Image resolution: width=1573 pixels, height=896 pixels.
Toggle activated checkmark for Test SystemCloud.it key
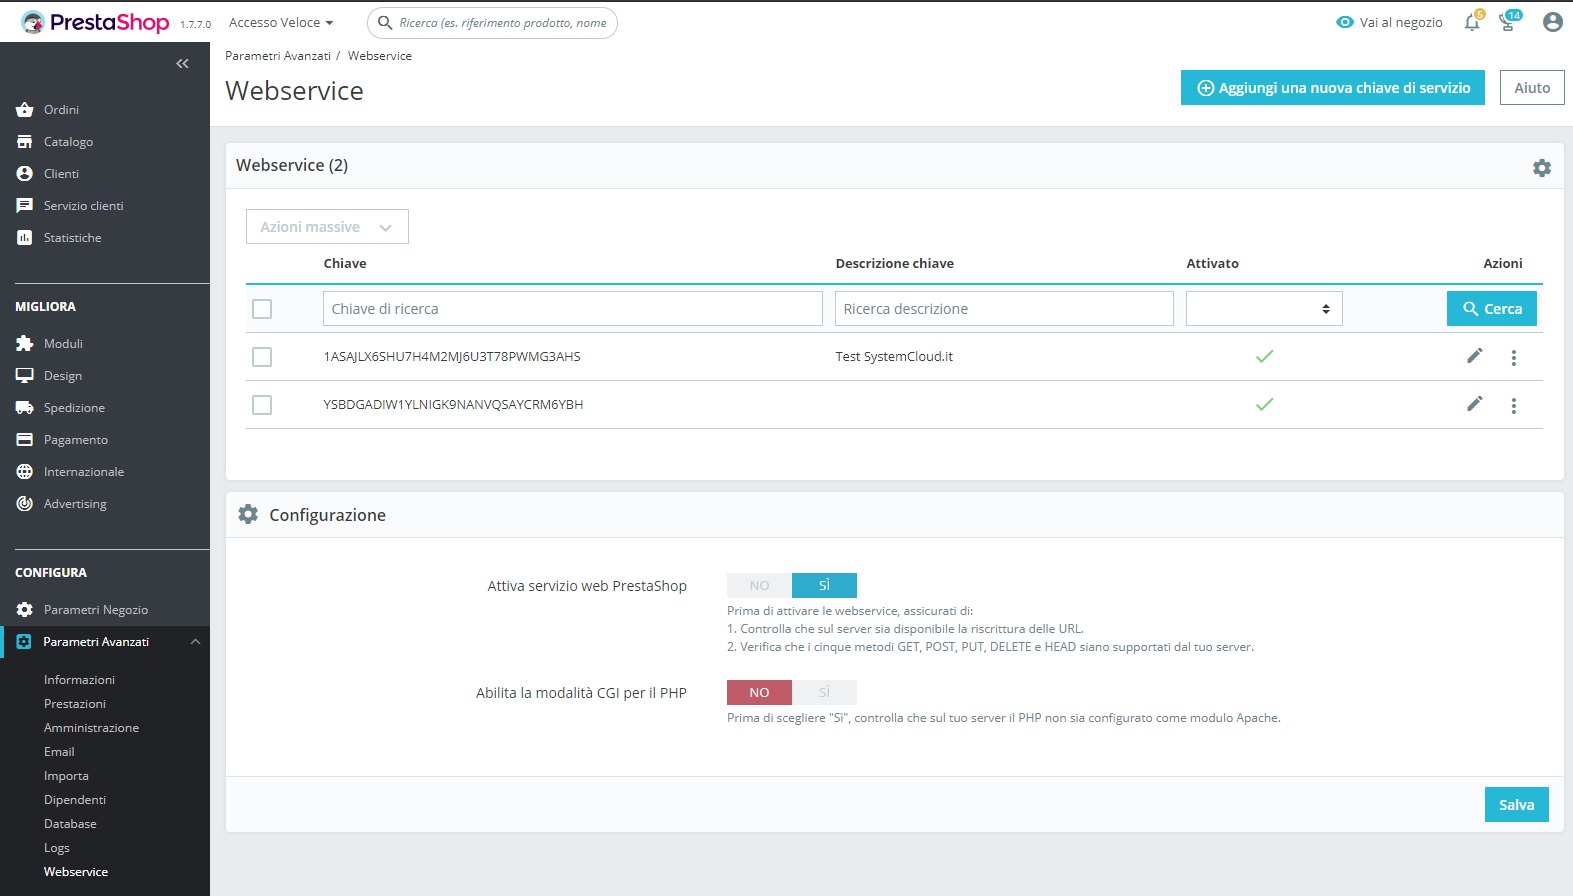click(1264, 356)
